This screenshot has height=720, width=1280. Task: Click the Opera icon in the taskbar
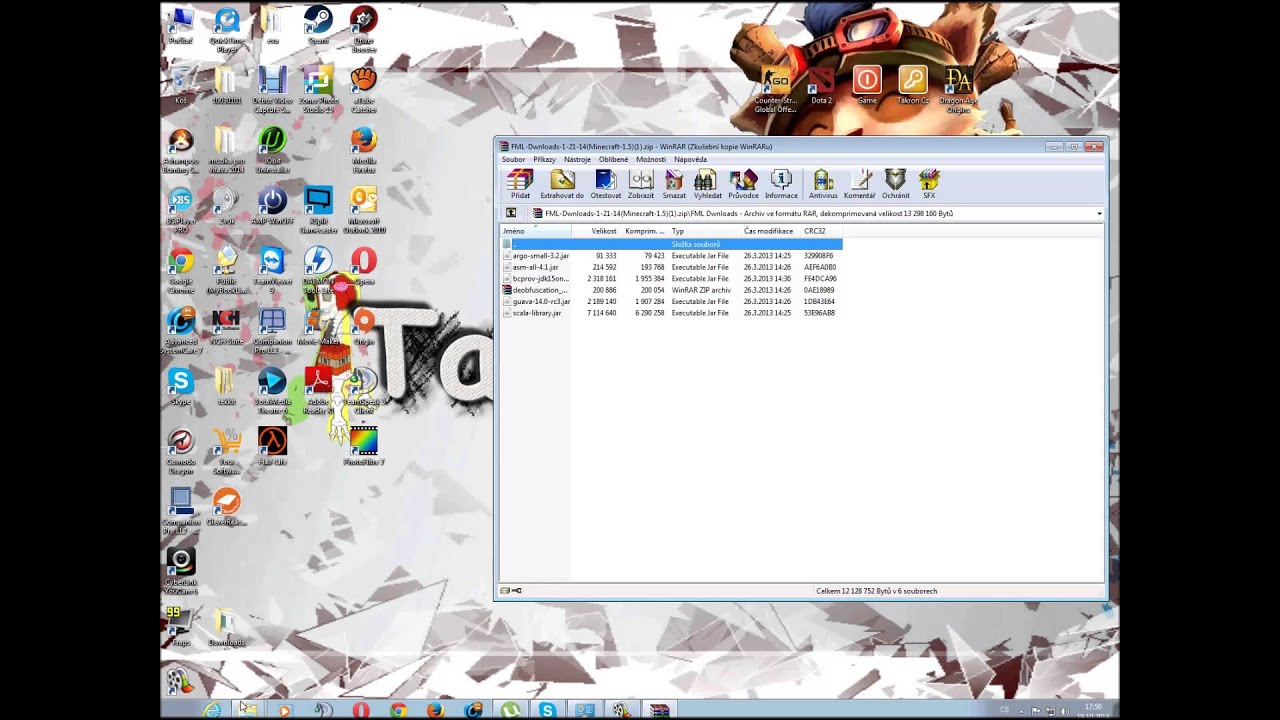361,710
